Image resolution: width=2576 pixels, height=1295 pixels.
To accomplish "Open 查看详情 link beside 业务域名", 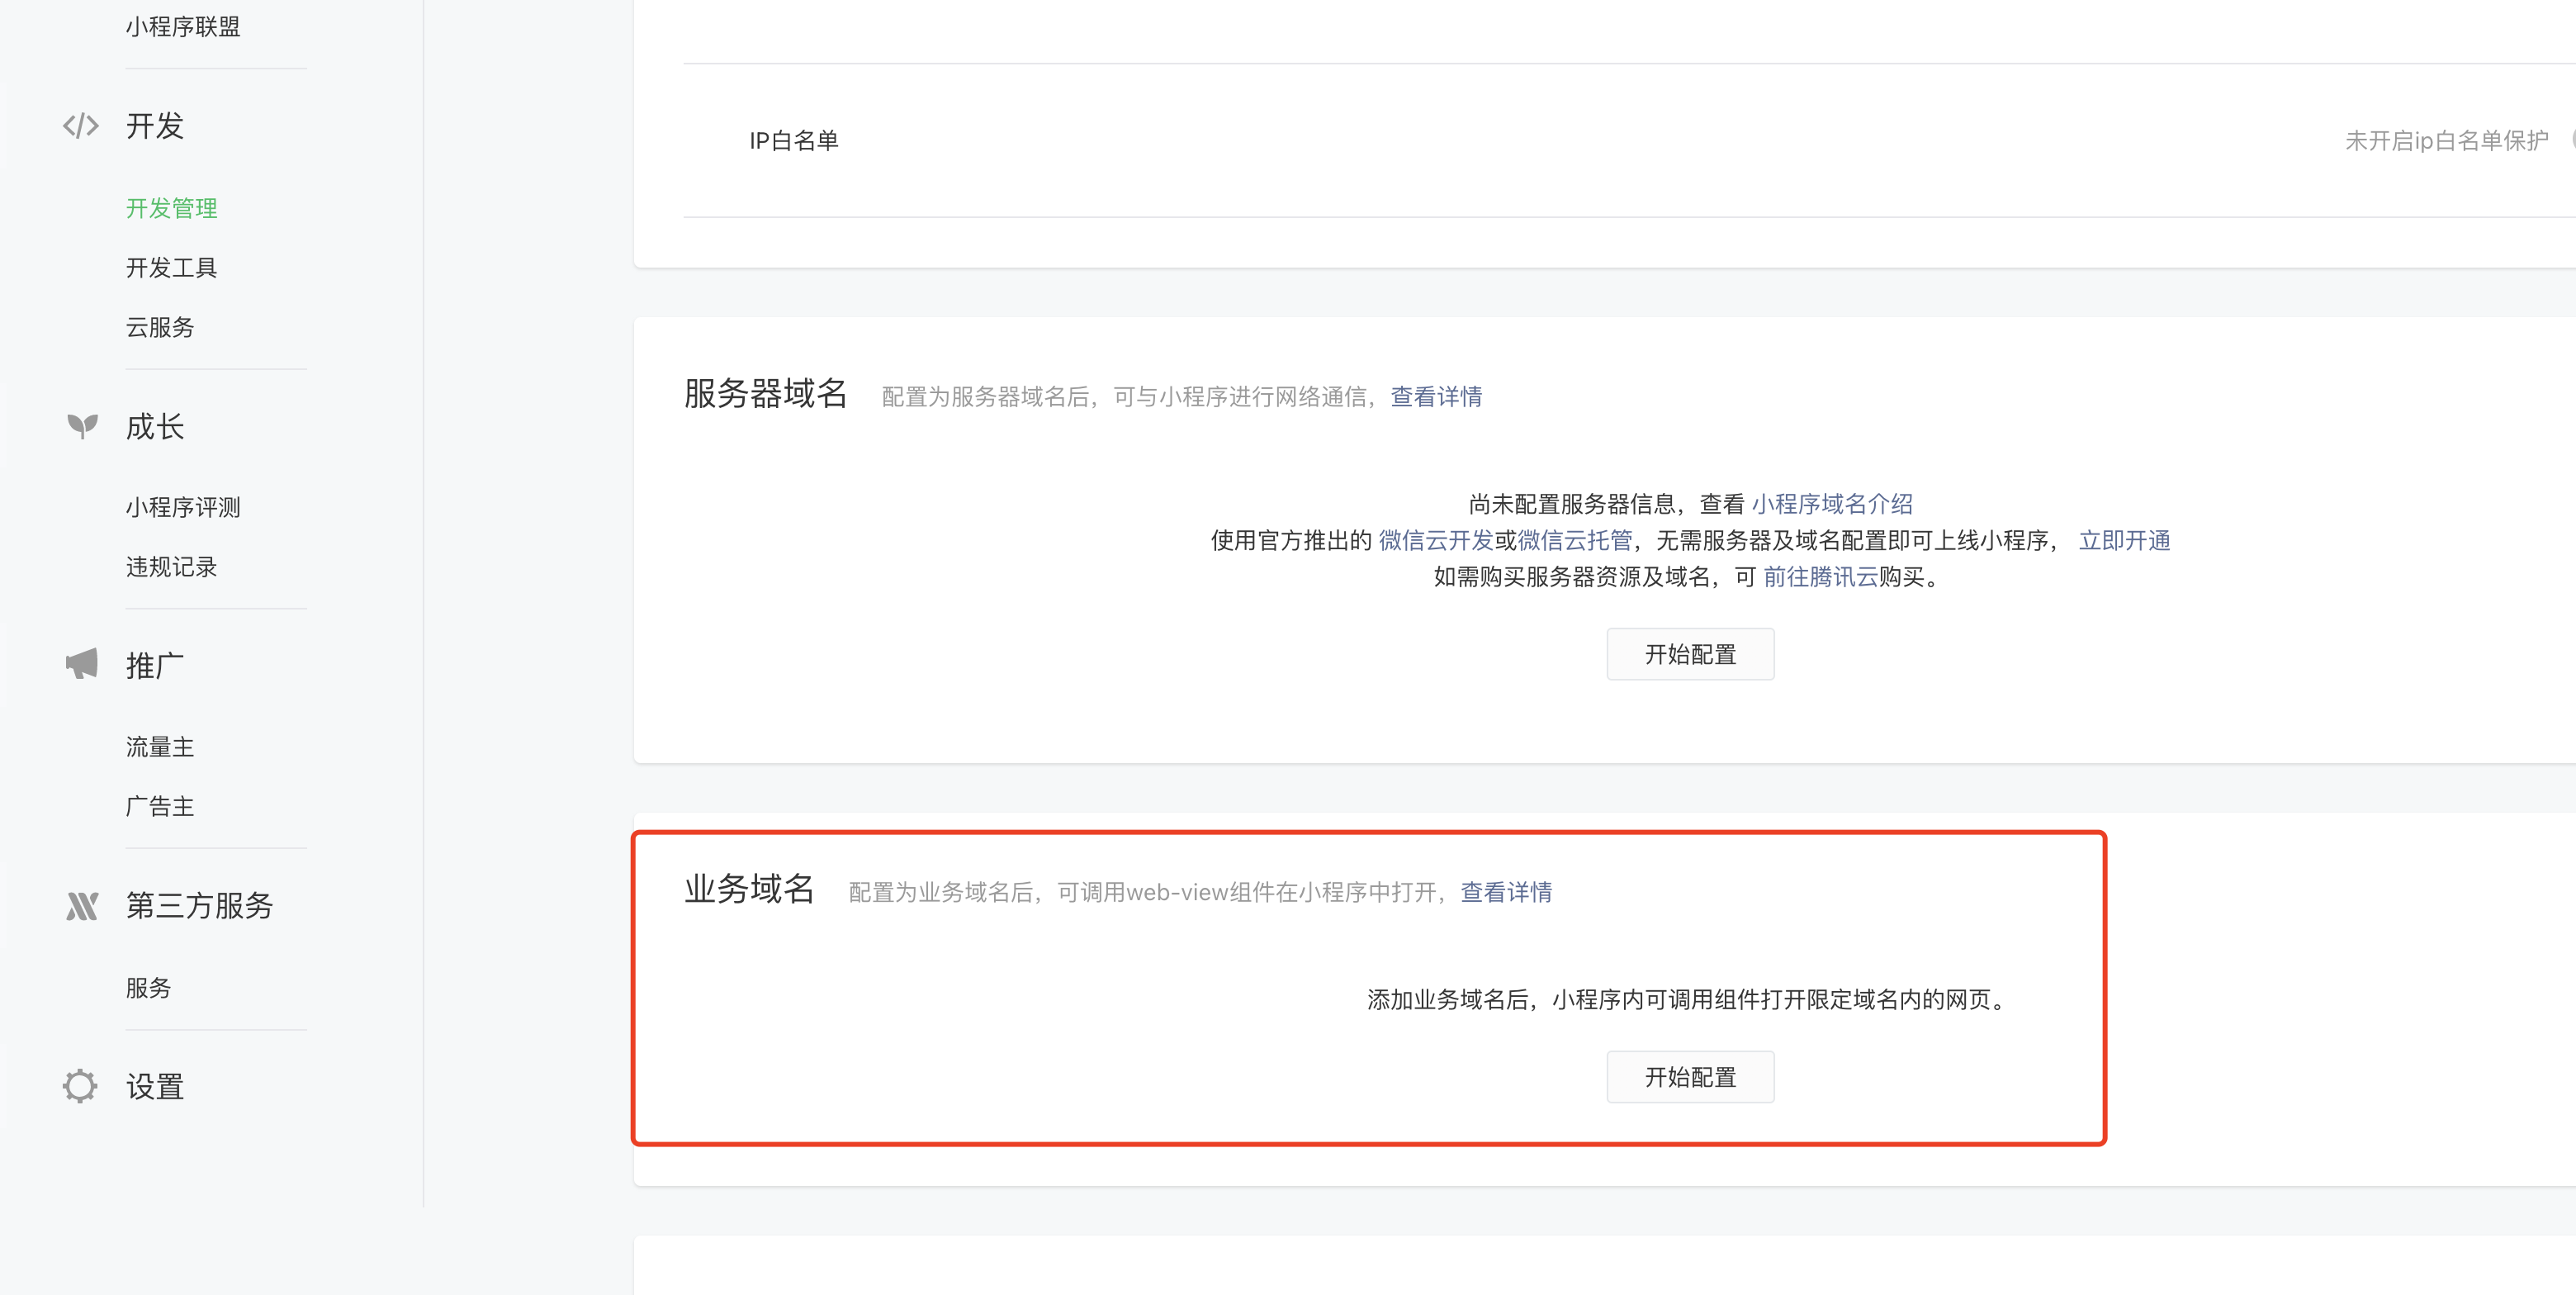I will [x=1506, y=892].
